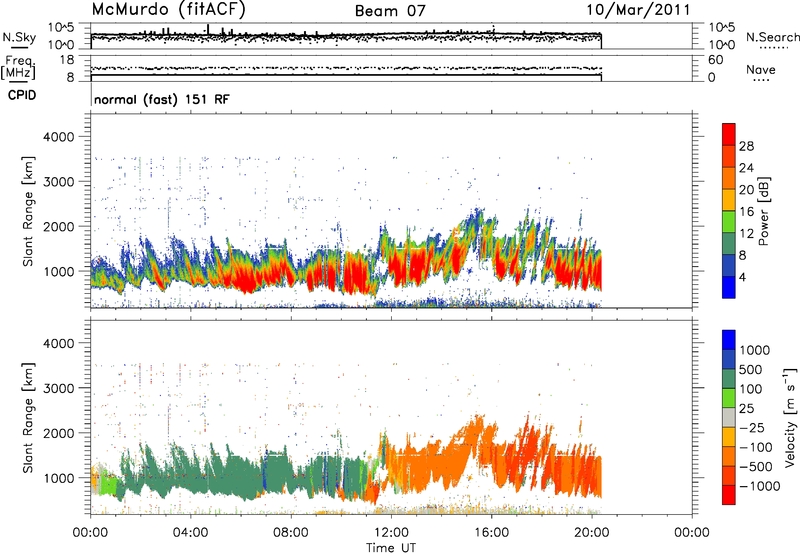Image resolution: width=800 pixels, height=554 pixels.
Task: Click the '500' label on velocity color bar
Action: pyautogui.click(x=751, y=369)
